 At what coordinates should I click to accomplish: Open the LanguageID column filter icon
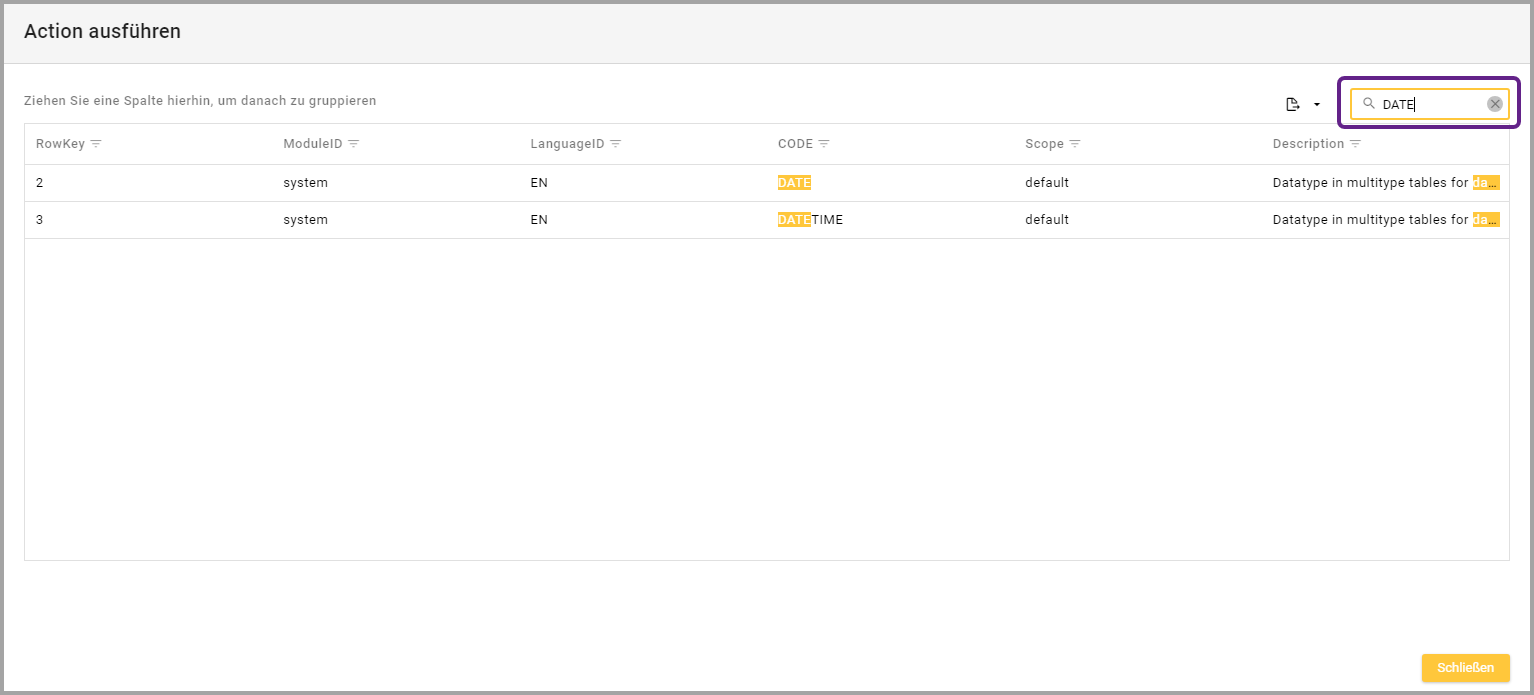(616, 144)
